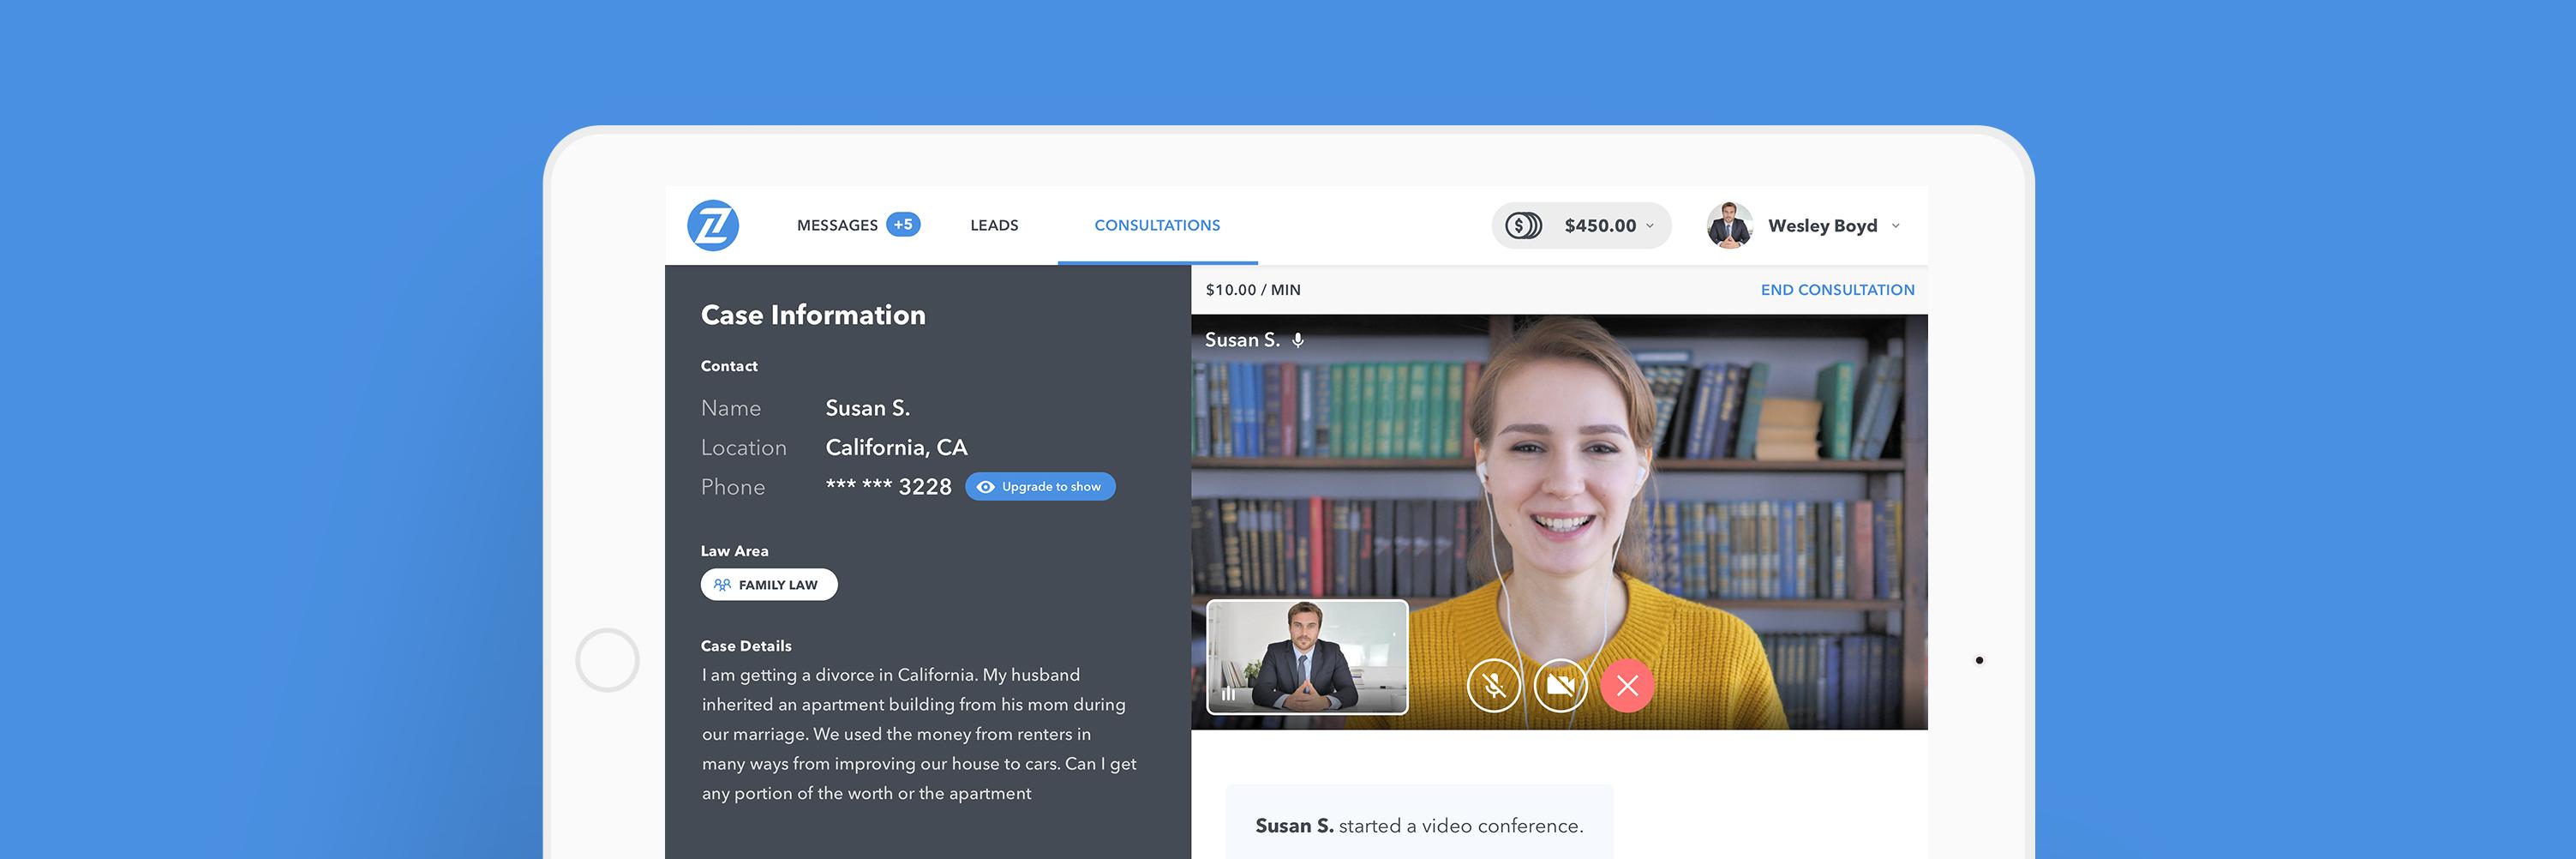Select the Consultations tab
This screenshot has height=859, width=2576.
coord(1157,226)
